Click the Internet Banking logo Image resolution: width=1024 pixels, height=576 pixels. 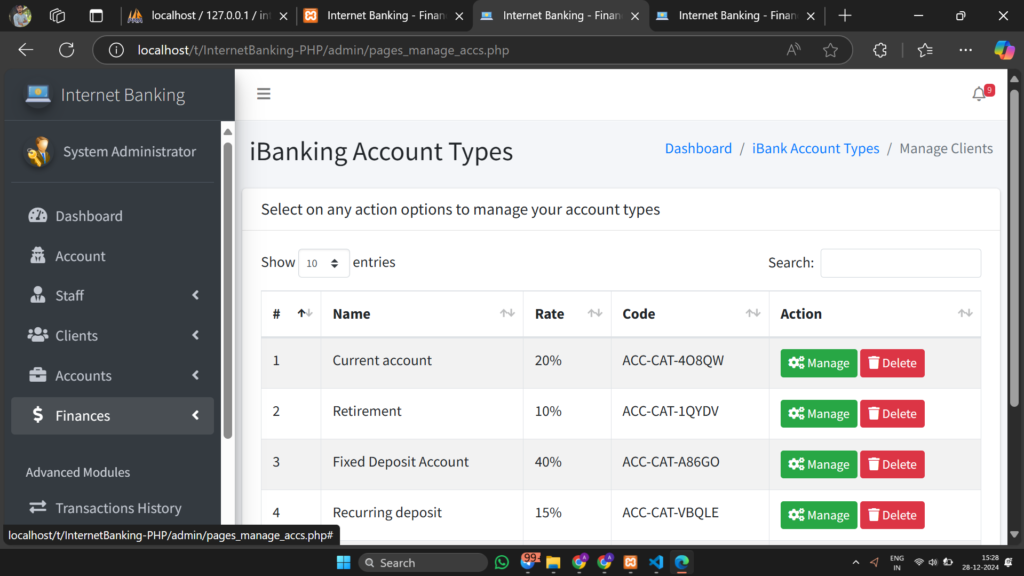point(37,95)
